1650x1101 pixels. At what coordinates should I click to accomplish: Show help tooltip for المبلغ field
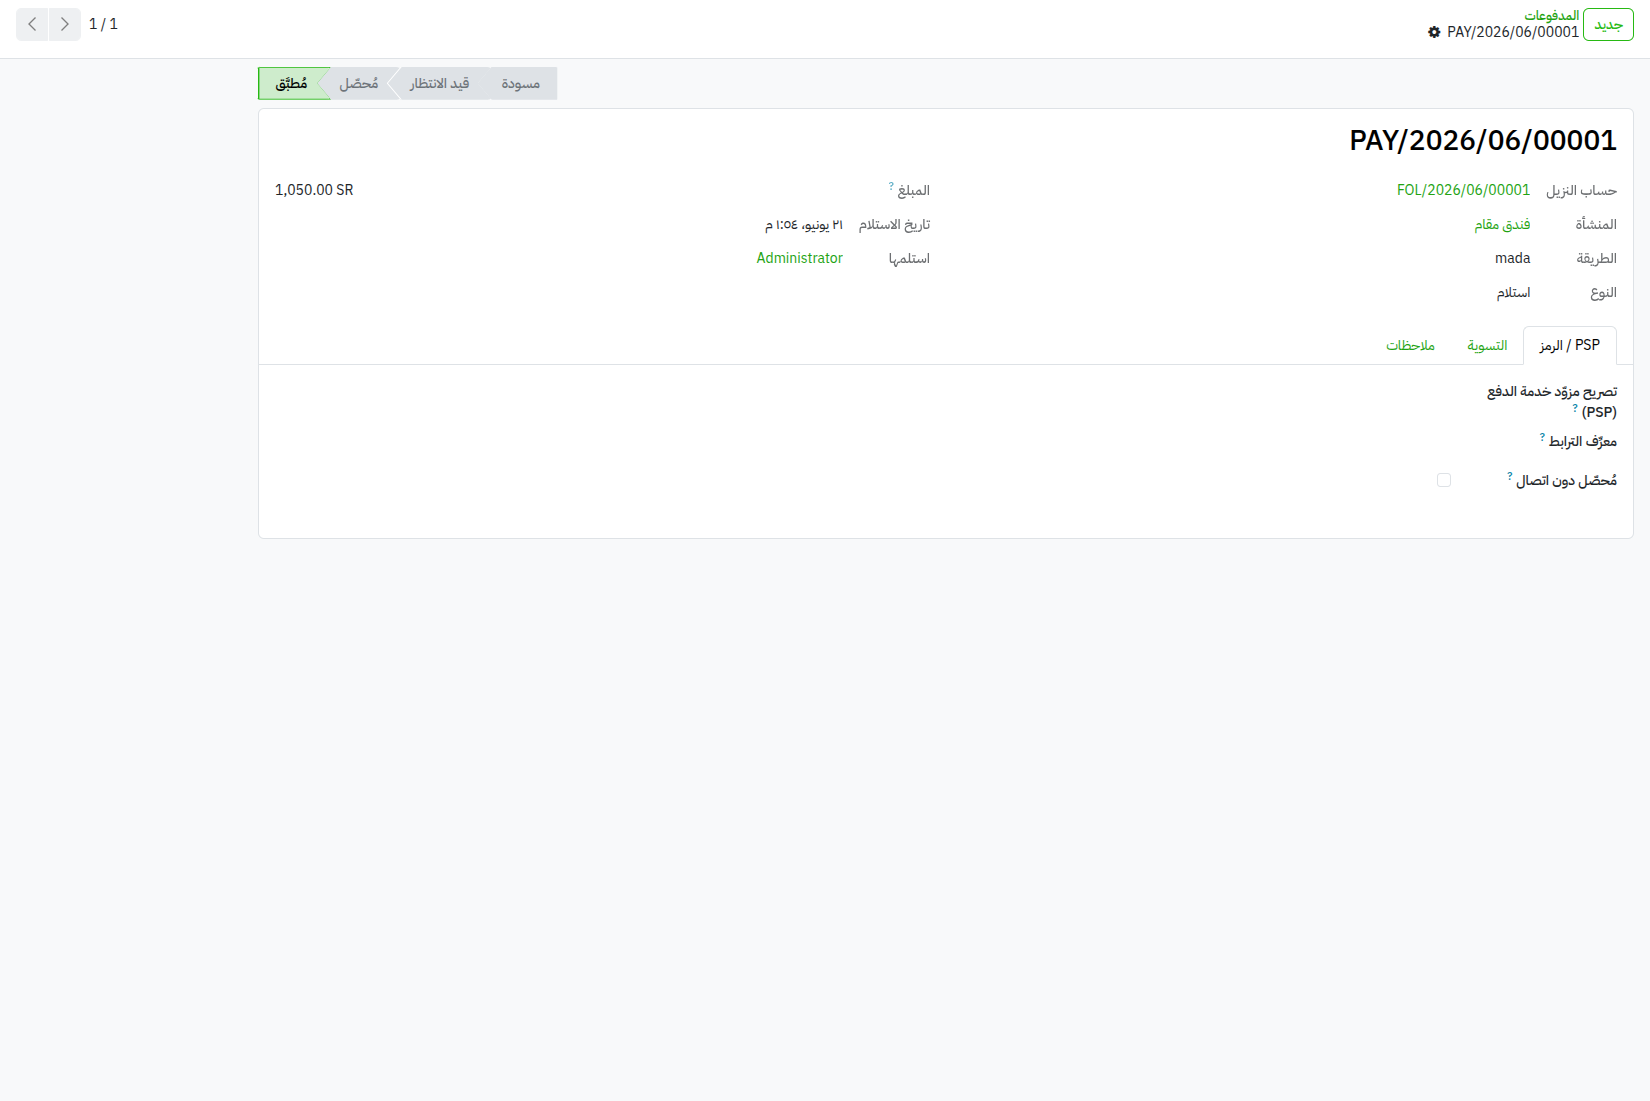click(x=891, y=186)
